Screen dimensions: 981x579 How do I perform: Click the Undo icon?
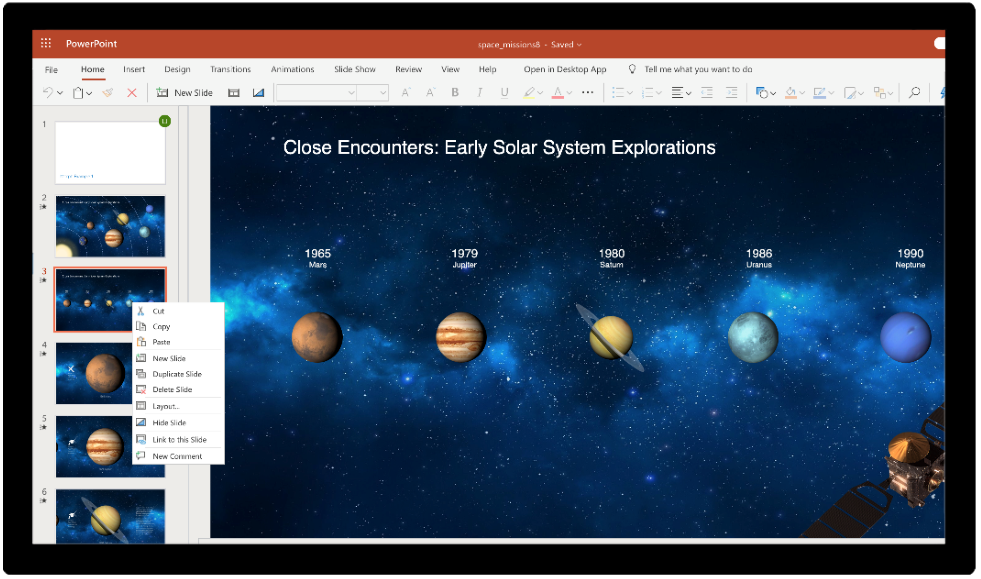click(x=48, y=92)
